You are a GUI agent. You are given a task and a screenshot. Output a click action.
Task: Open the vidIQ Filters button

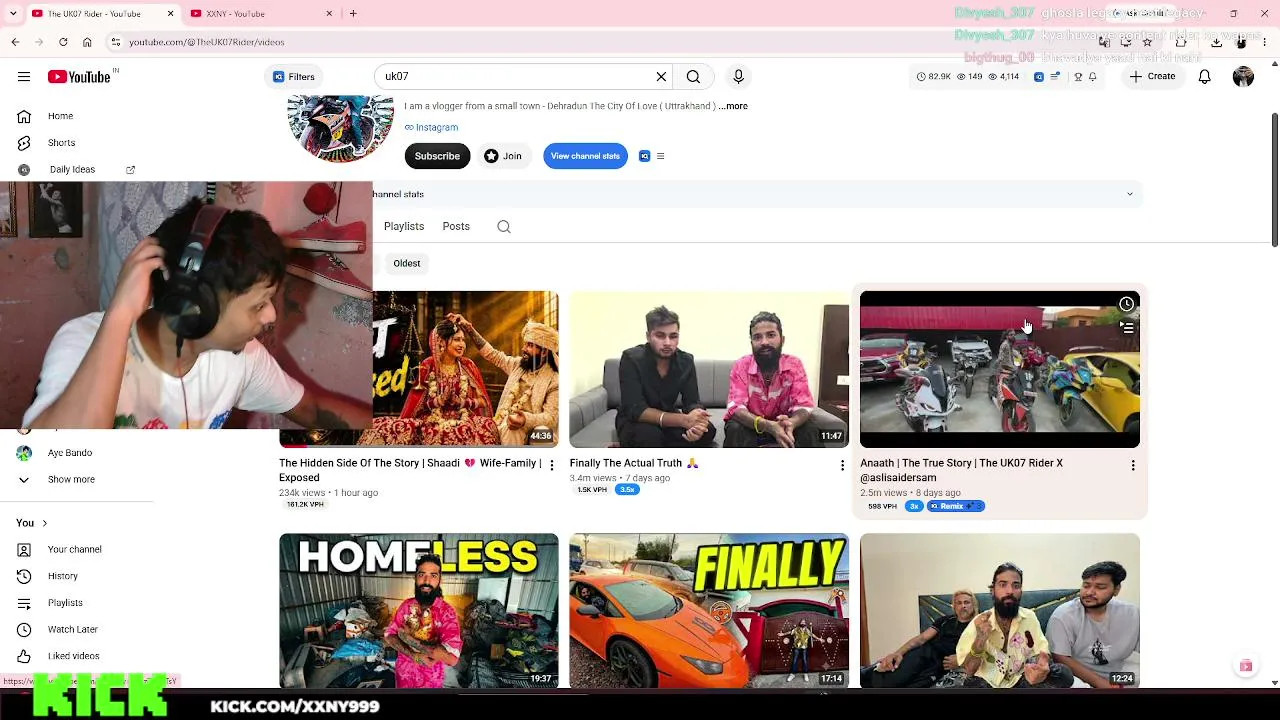click(x=294, y=77)
